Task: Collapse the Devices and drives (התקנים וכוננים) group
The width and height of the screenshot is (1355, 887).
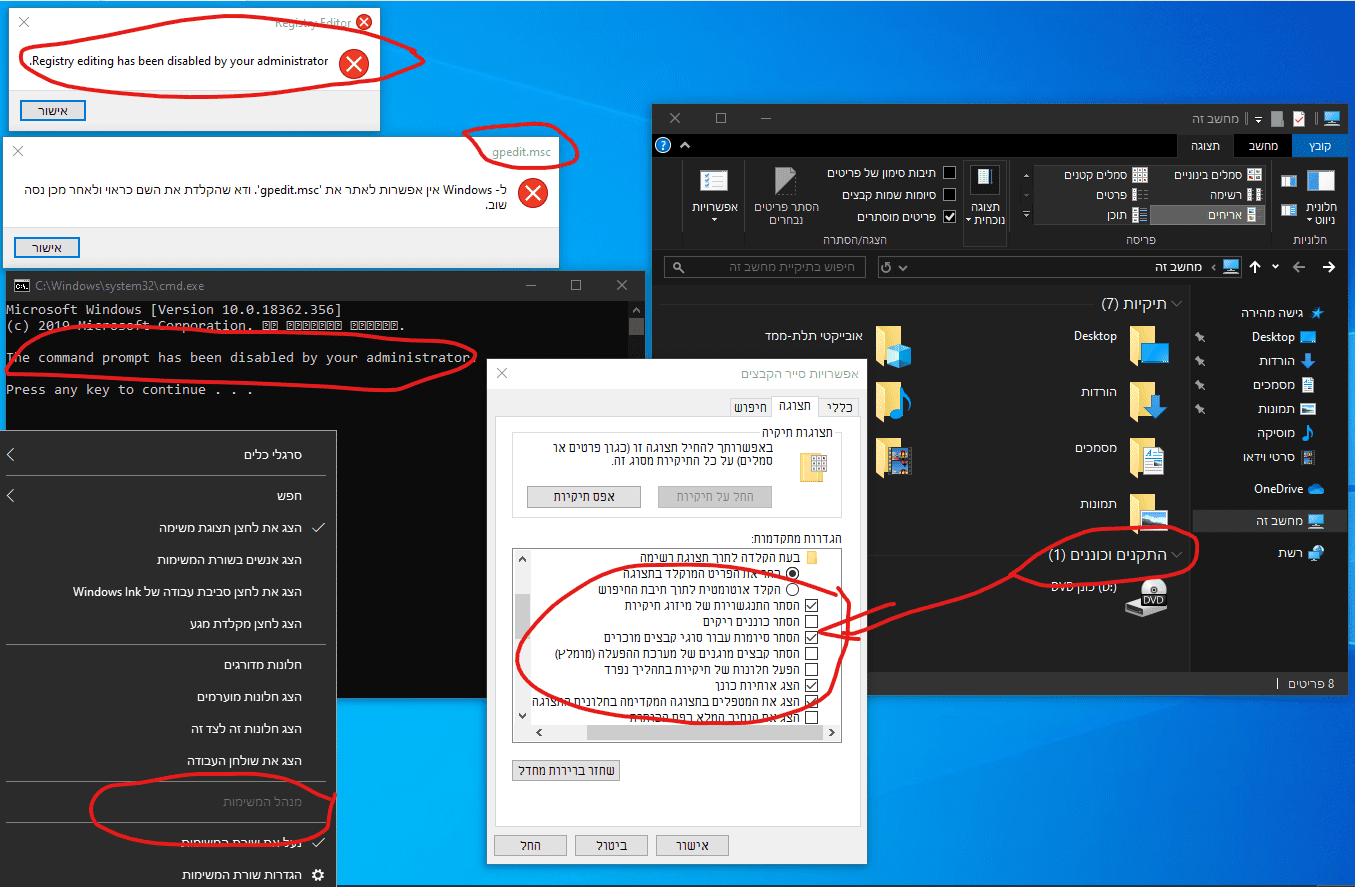Action: coord(1176,555)
